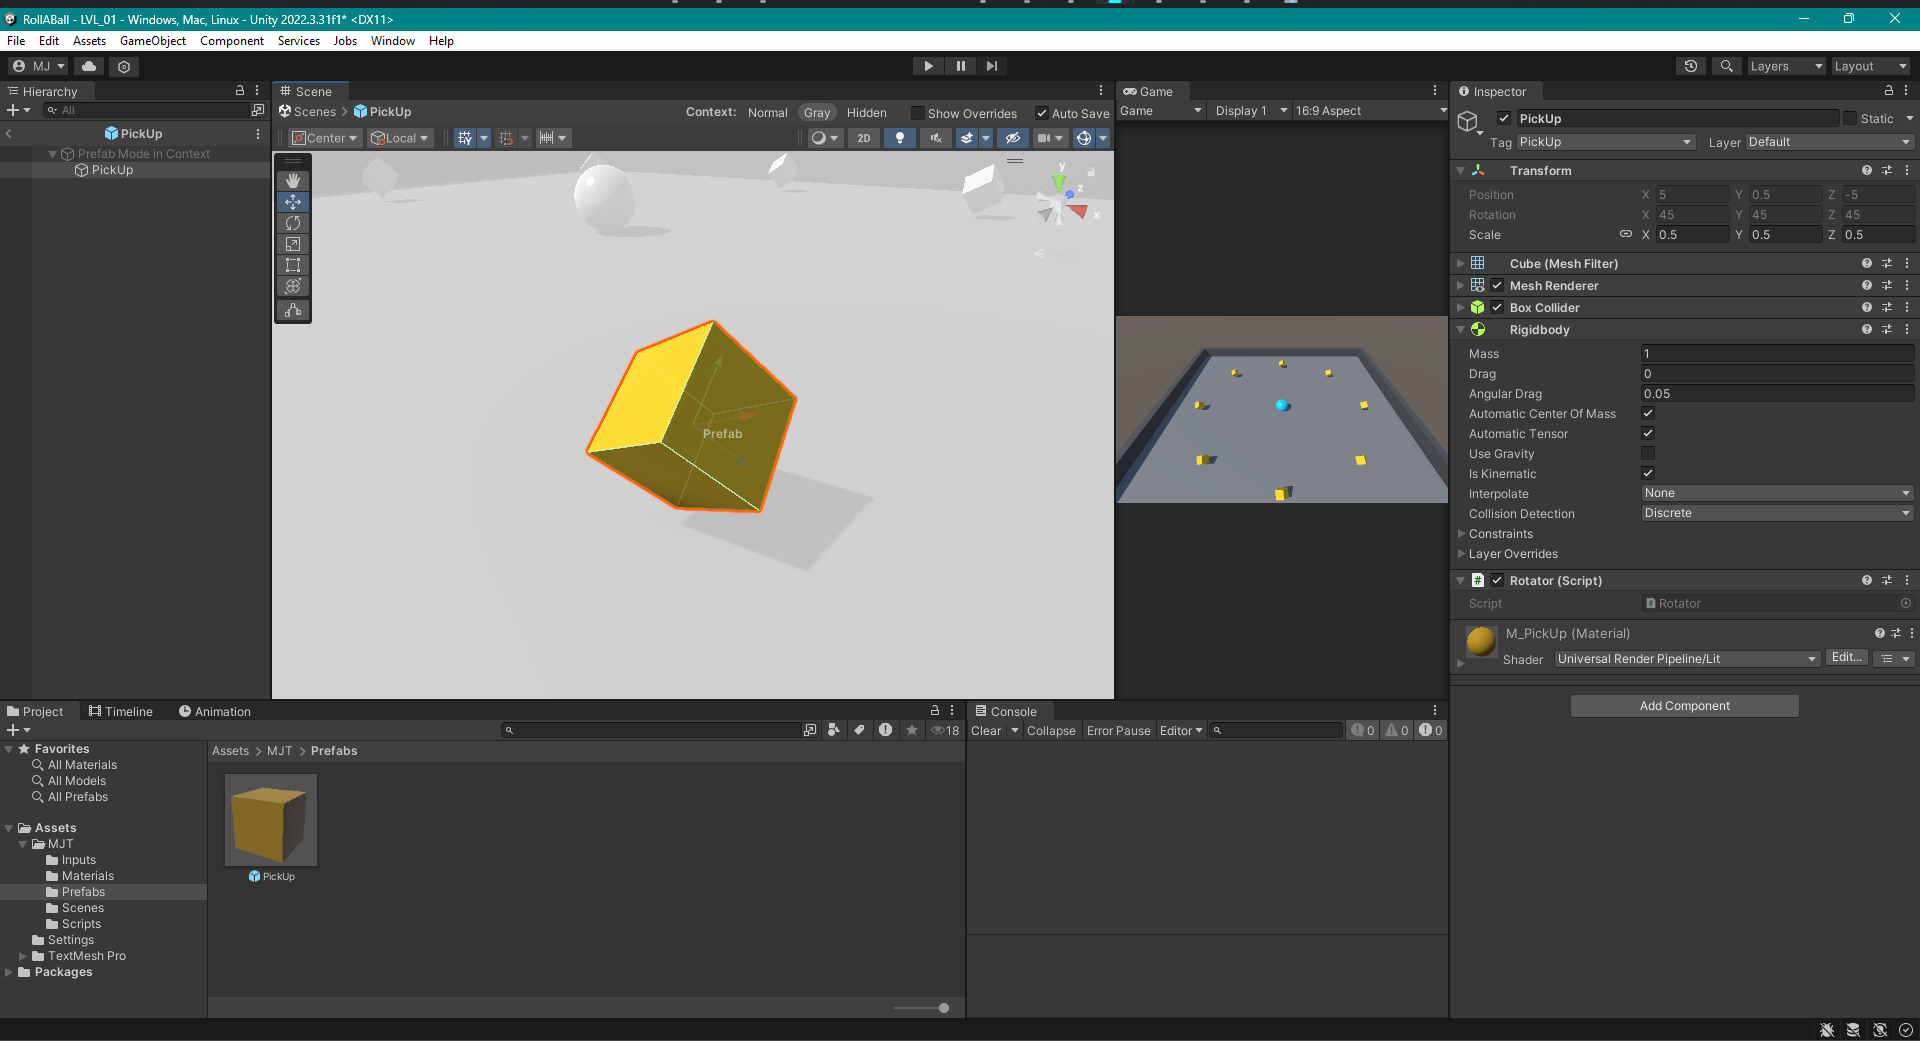Switch to the Animation tab
This screenshot has height=1041, width=1920.
(215, 711)
